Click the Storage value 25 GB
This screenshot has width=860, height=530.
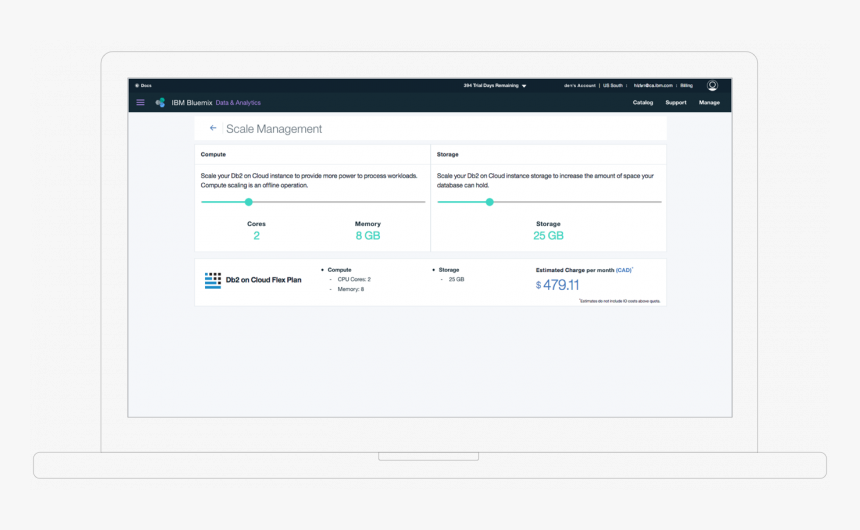pyautogui.click(x=548, y=236)
